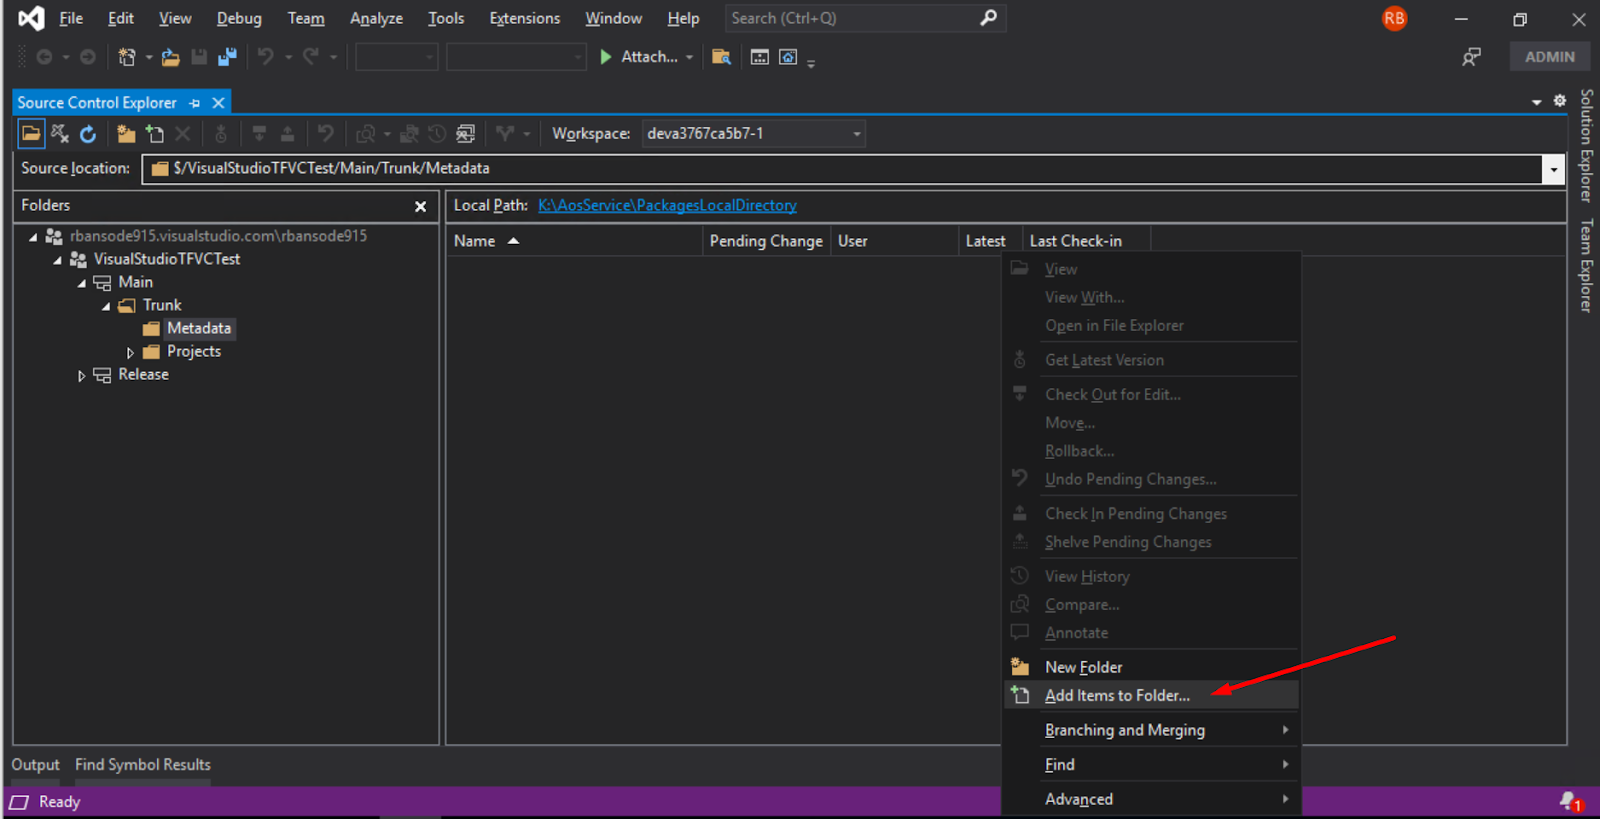This screenshot has width=1600, height=819.
Task: Click the Add Items to Folder toolbar icon
Action: point(154,133)
